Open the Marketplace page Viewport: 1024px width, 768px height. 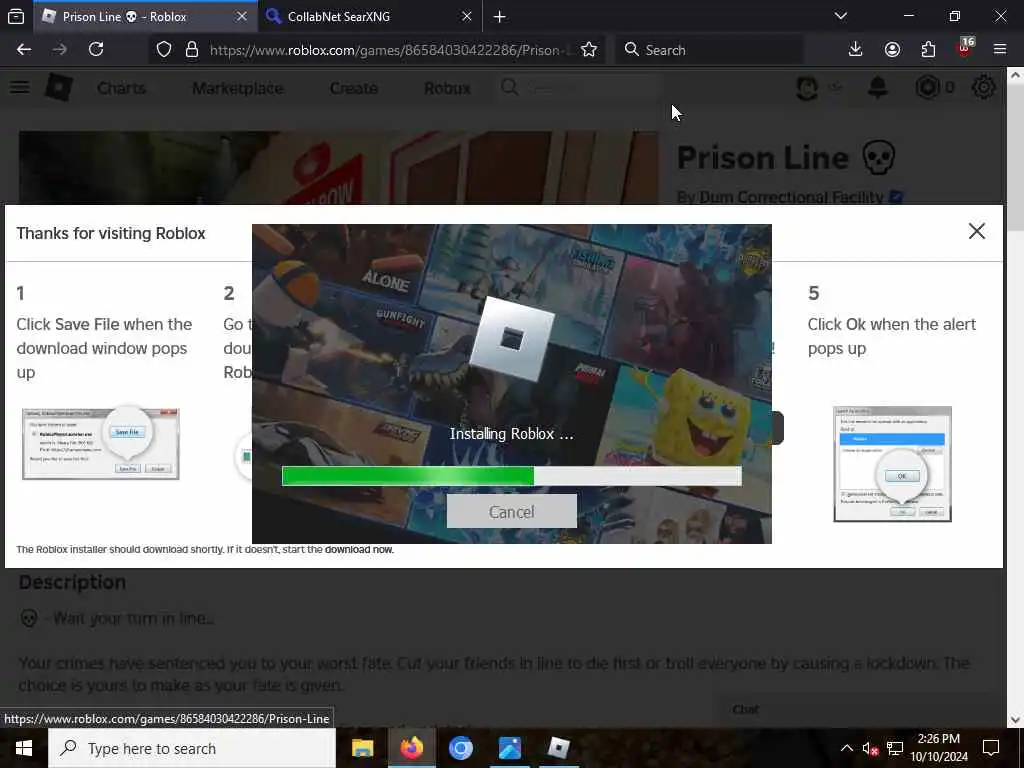[x=238, y=88]
